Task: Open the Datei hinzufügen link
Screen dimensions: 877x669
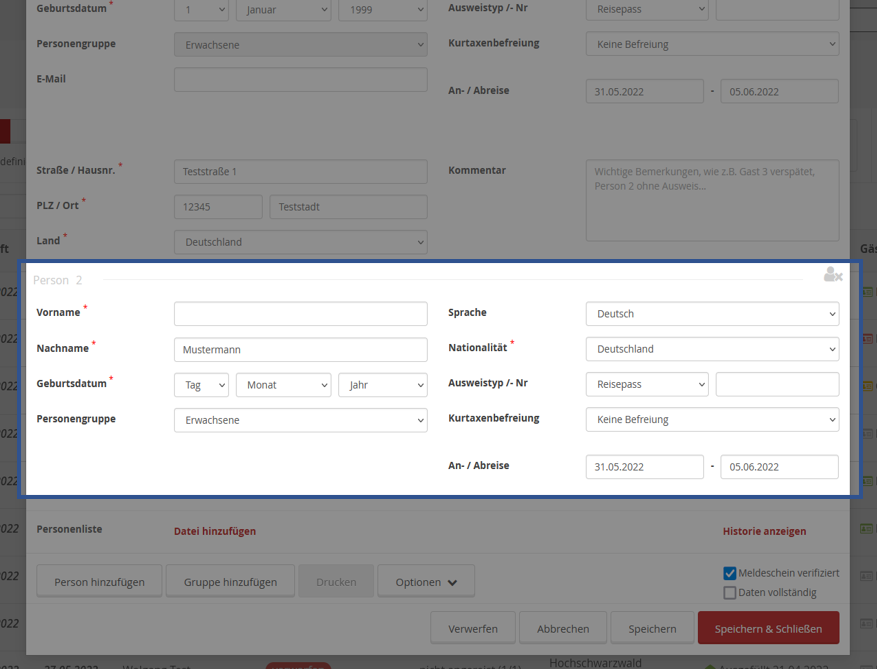Action: tap(215, 532)
